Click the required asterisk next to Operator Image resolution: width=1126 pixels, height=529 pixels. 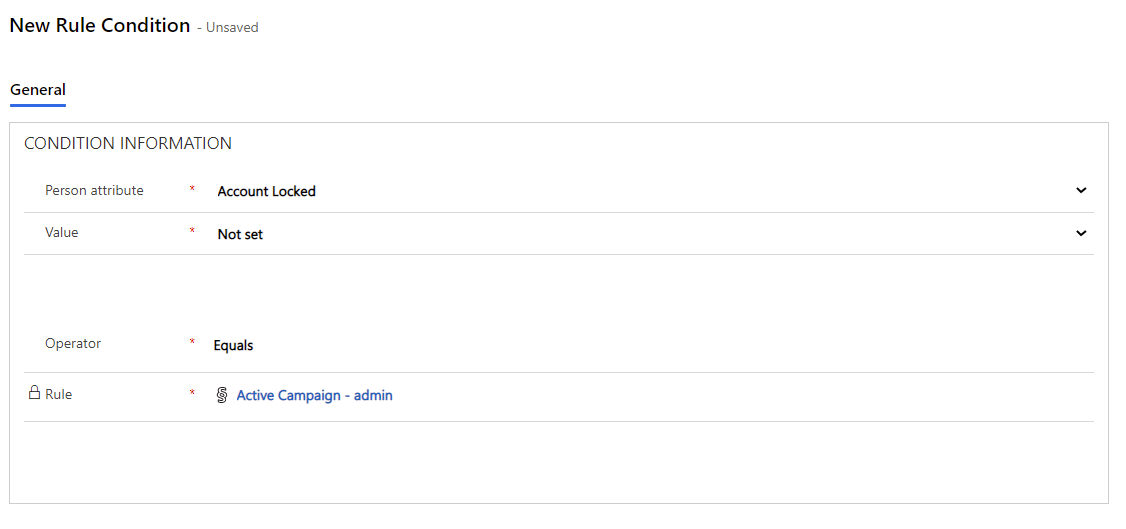(192, 343)
